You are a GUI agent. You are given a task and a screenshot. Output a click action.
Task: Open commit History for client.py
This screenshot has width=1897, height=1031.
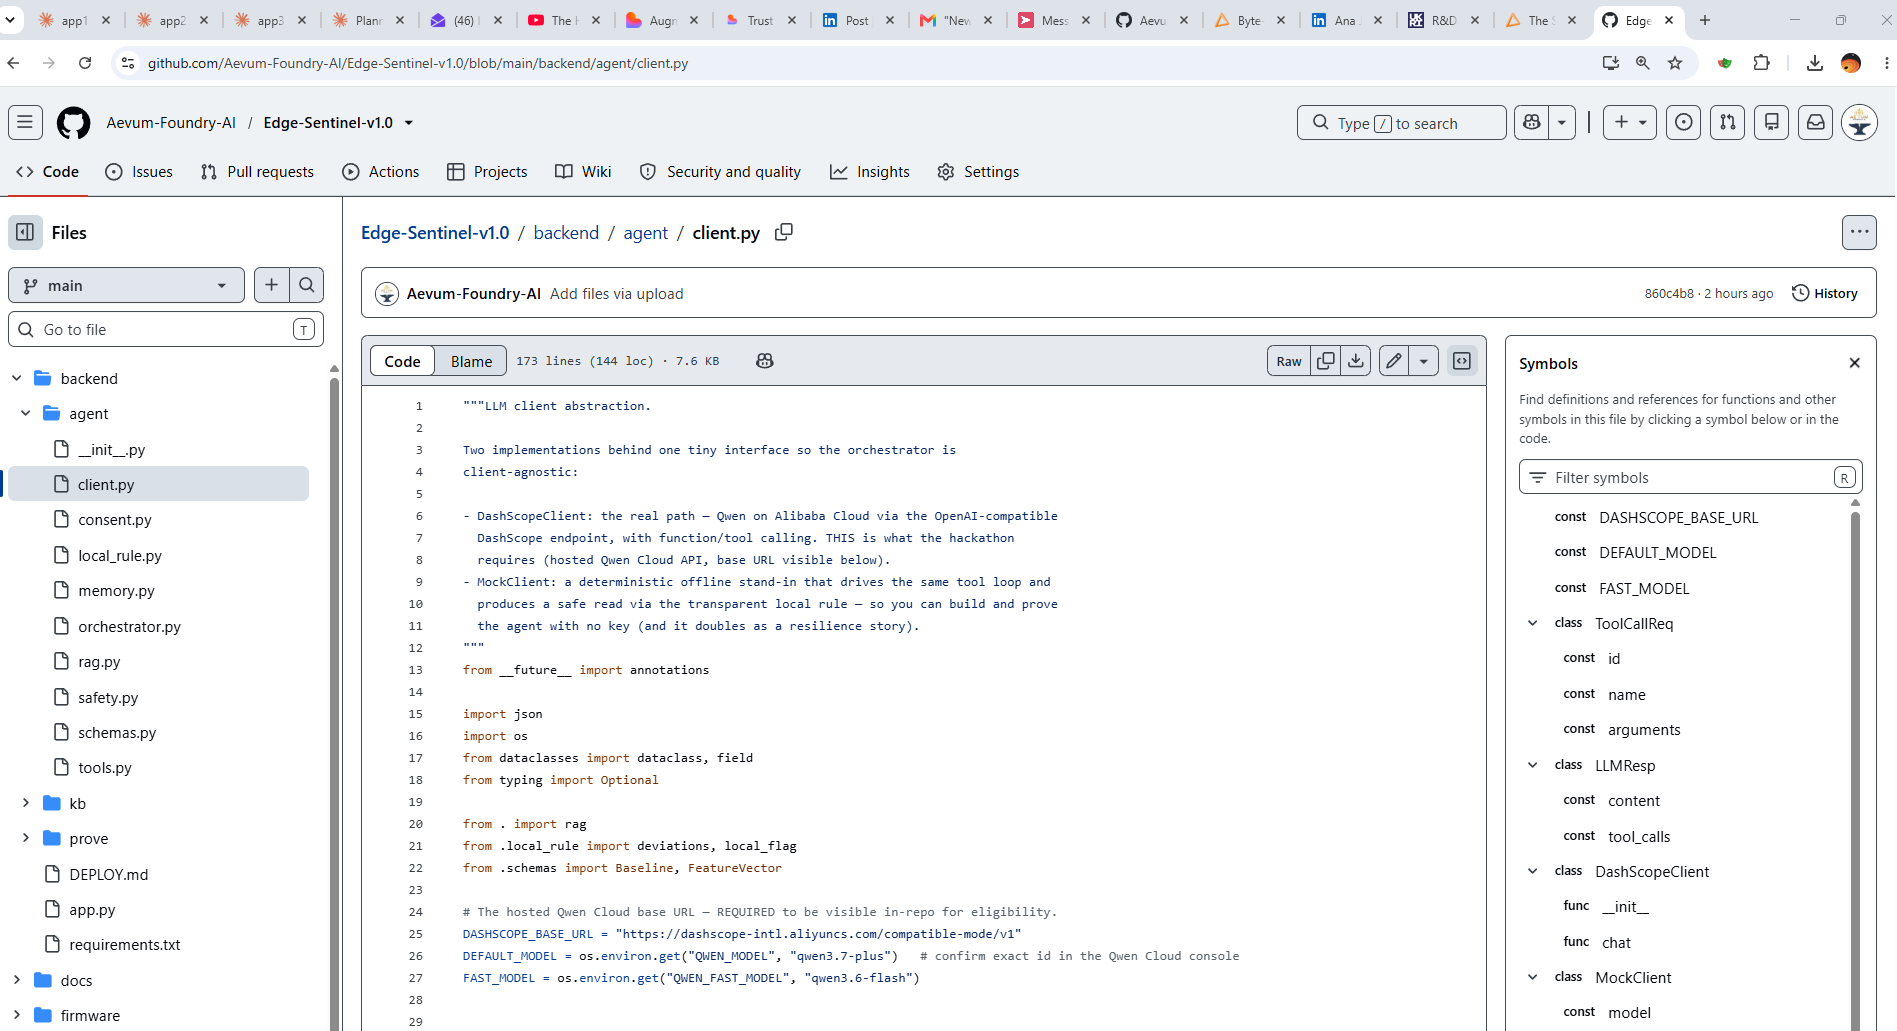click(1825, 293)
